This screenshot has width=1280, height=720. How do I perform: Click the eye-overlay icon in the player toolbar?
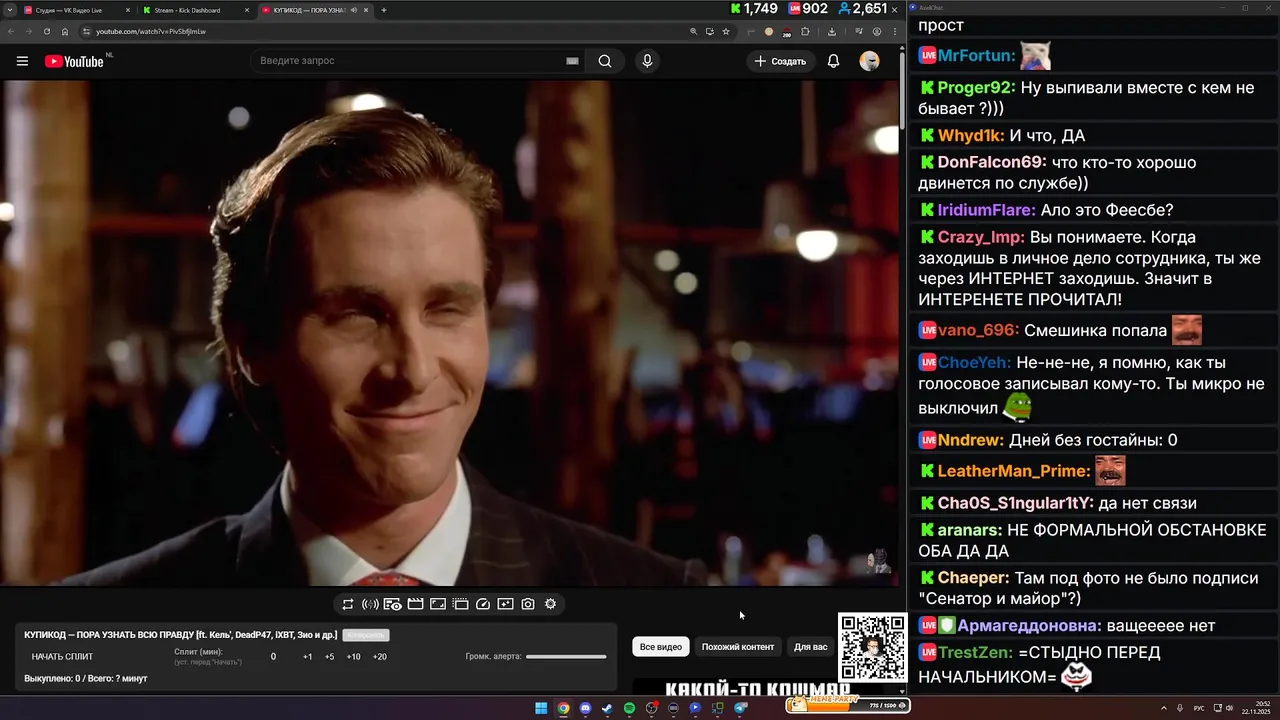click(x=392, y=604)
